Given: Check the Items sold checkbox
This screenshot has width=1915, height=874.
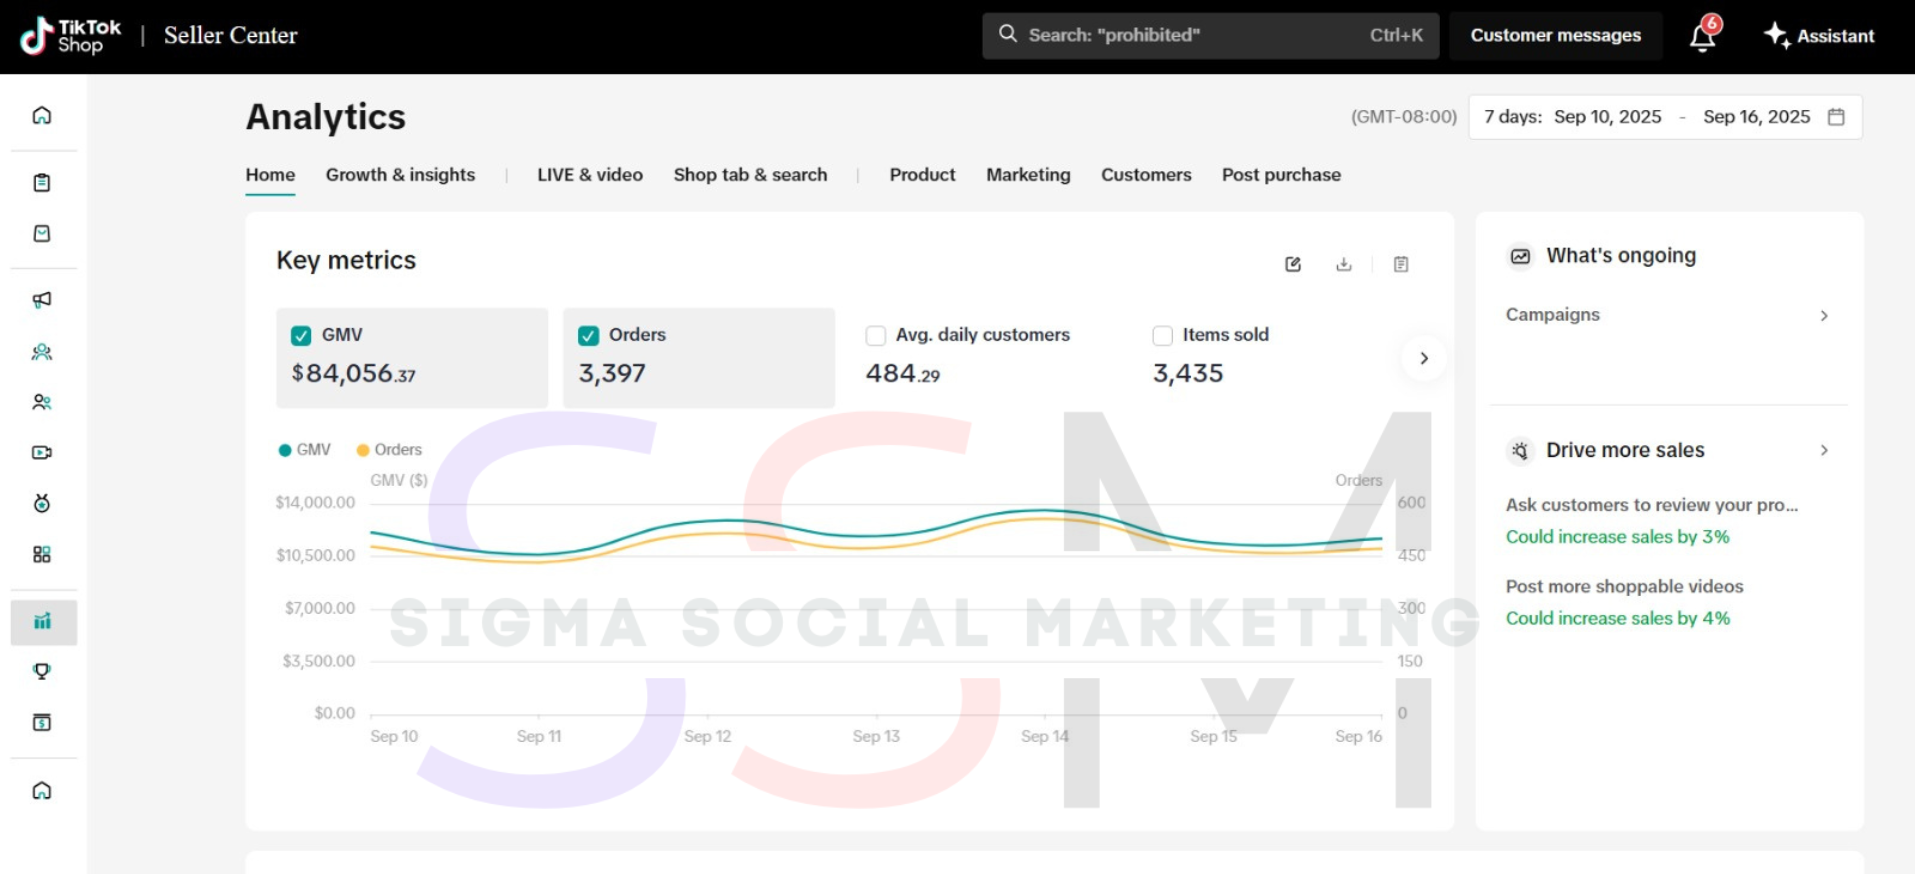Looking at the screenshot, I should coord(1162,336).
